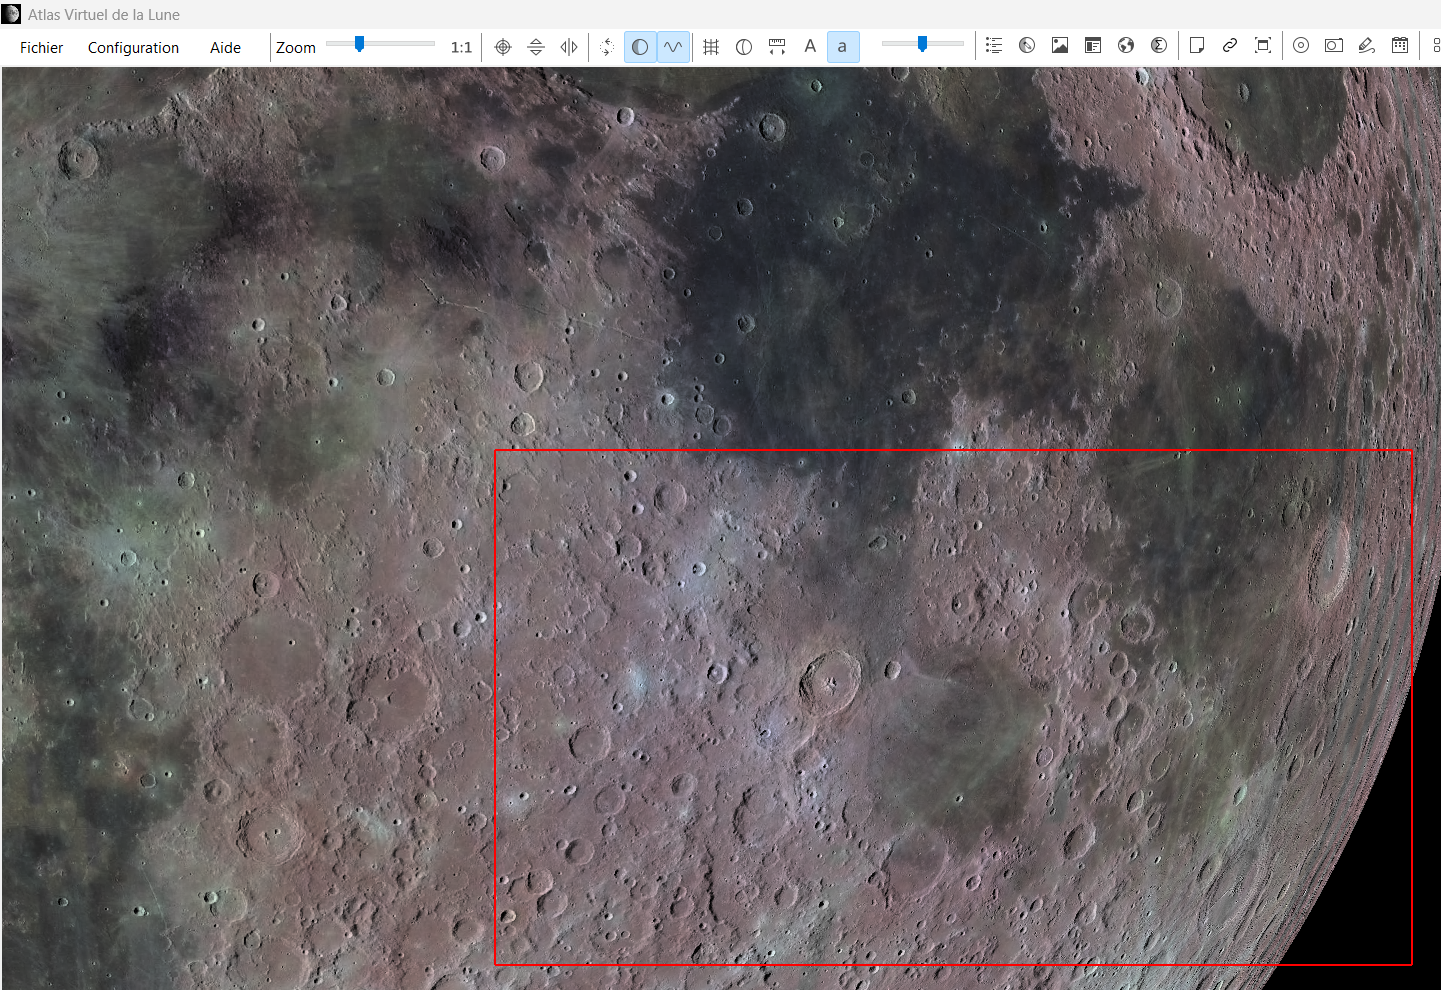
Task: Click the sigma symbol icon
Action: click(x=1159, y=46)
